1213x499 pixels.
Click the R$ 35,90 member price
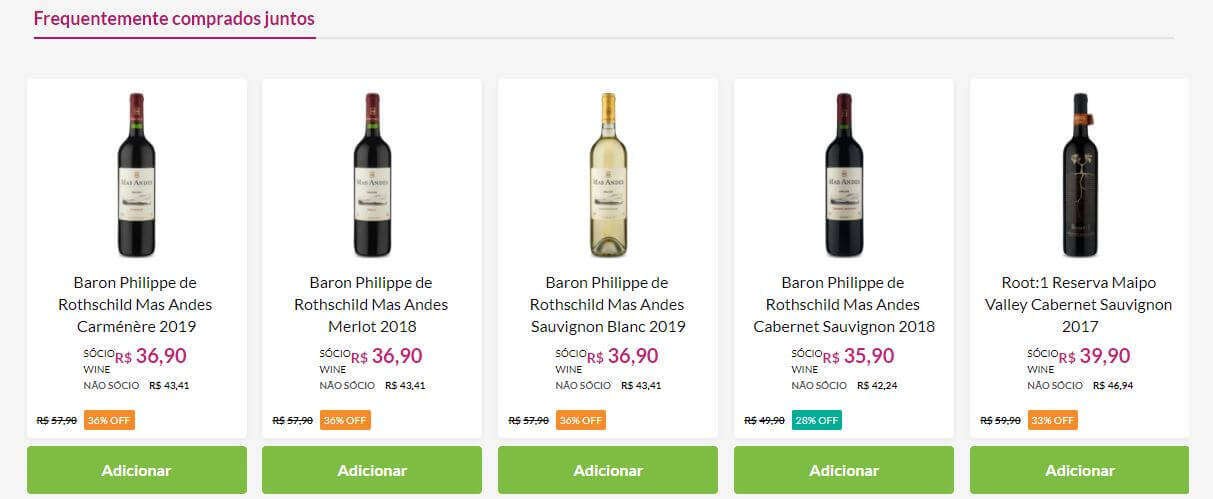[x=858, y=356]
